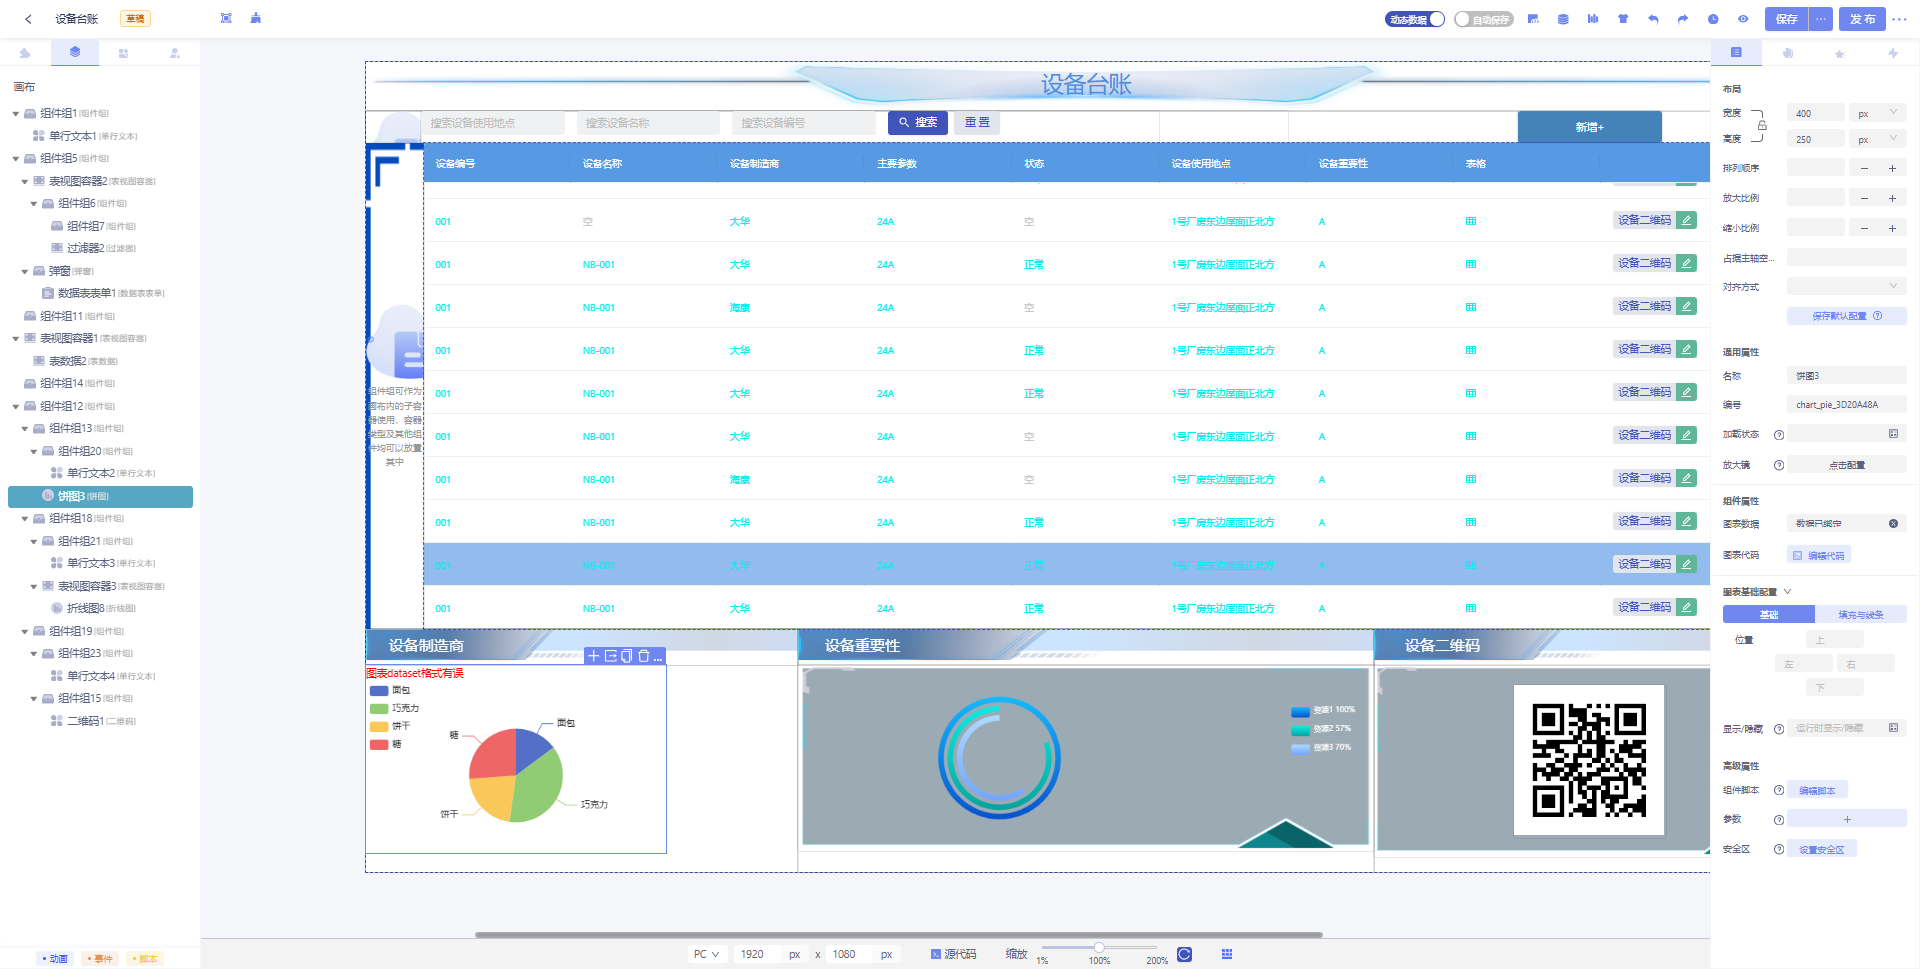This screenshot has height=969, width=1920.
Task: Open more options ellipsis at far right
Action: coord(1899,19)
